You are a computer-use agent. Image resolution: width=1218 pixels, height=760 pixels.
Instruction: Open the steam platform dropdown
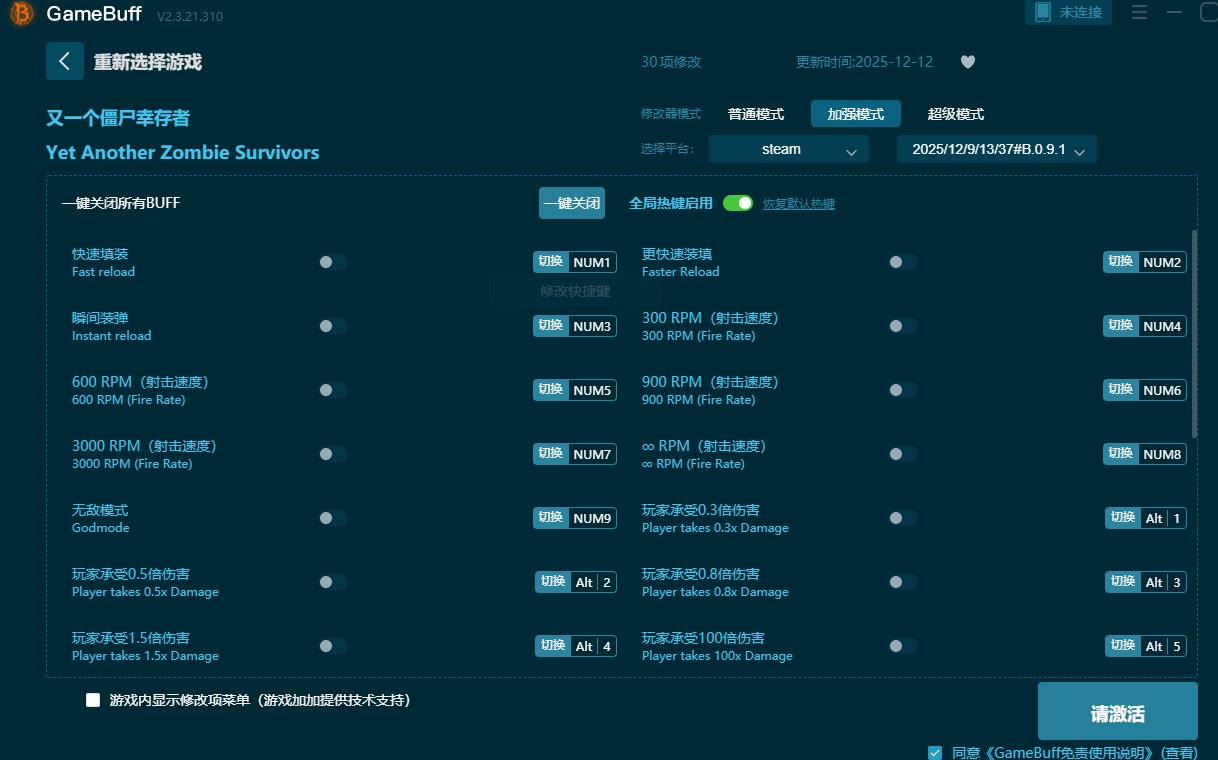click(x=789, y=149)
